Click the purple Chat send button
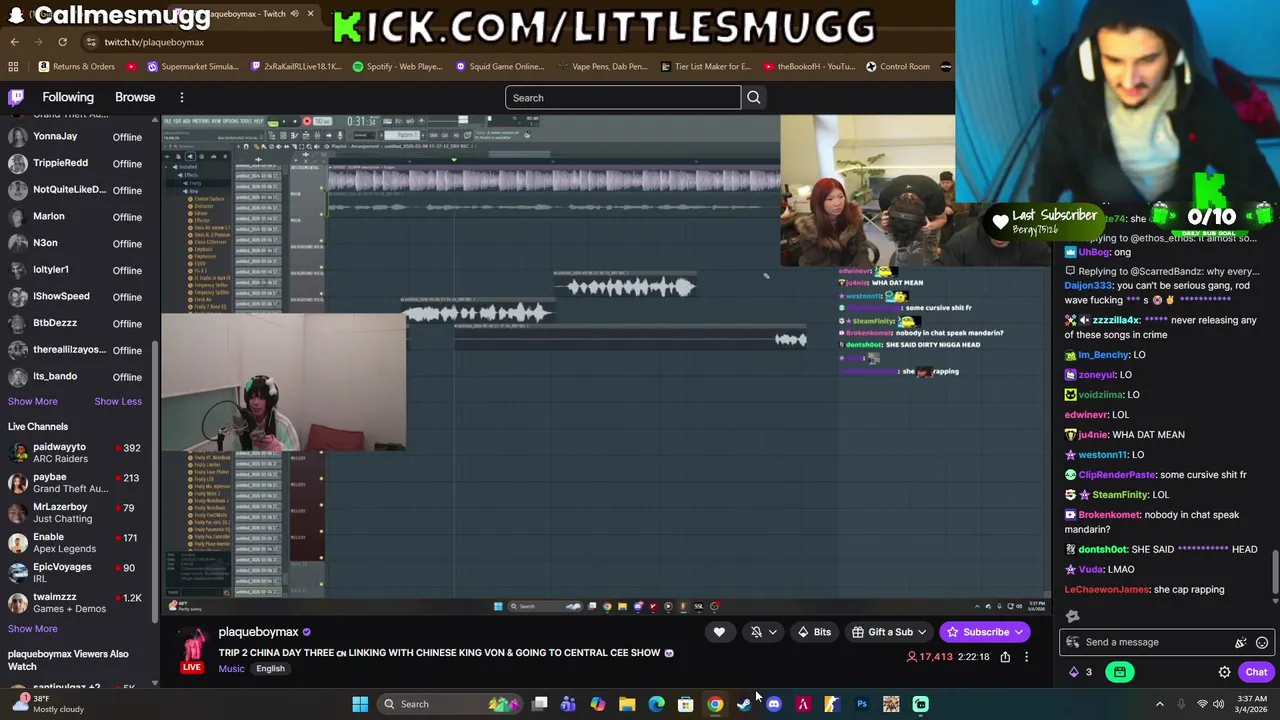The width and height of the screenshot is (1280, 720). tap(1256, 672)
